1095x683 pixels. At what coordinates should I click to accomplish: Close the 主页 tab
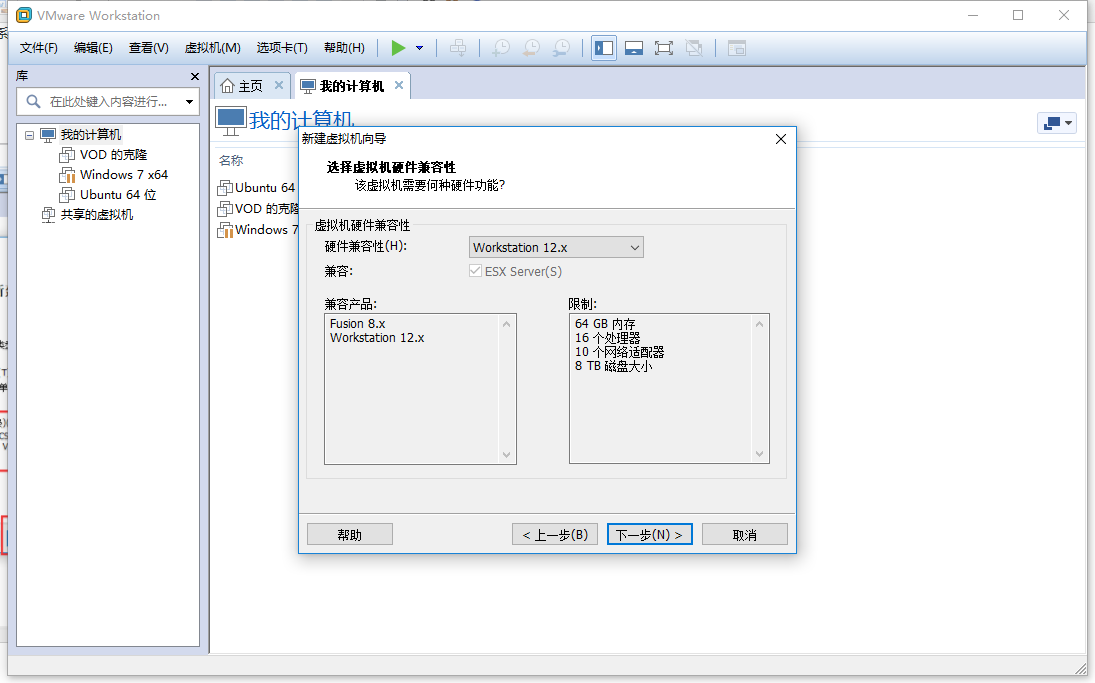pyautogui.click(x=279, y=85)
